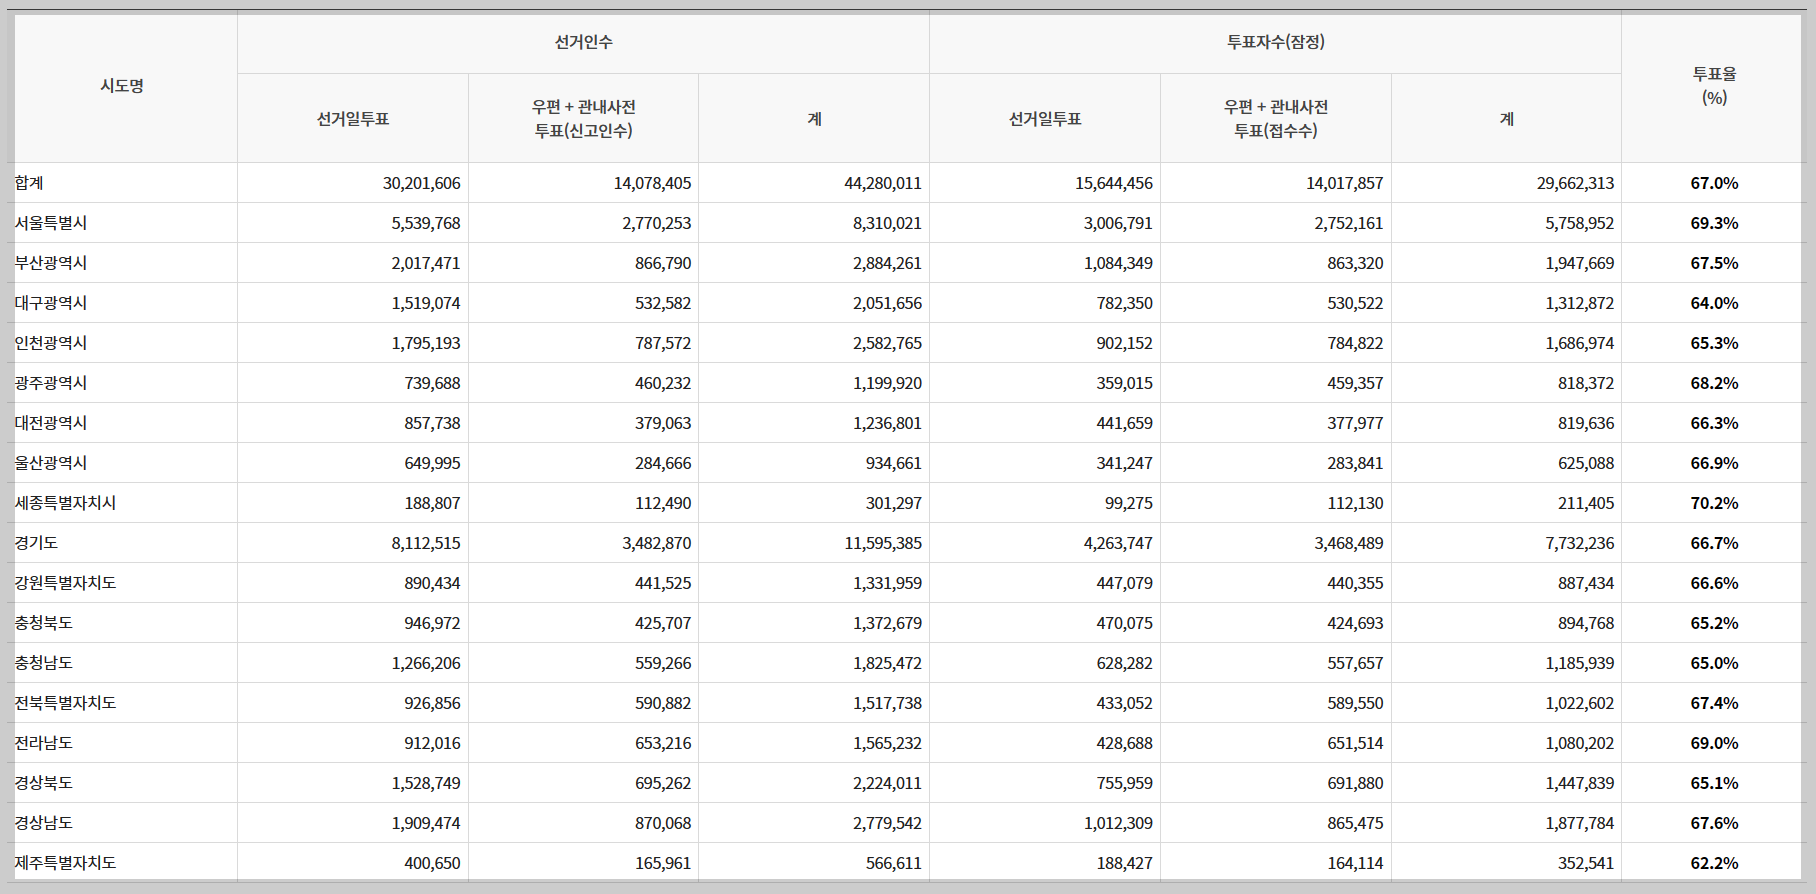Click total electors cell 44,280,011
Screen dimensions: 1816x894
[883, 183]
